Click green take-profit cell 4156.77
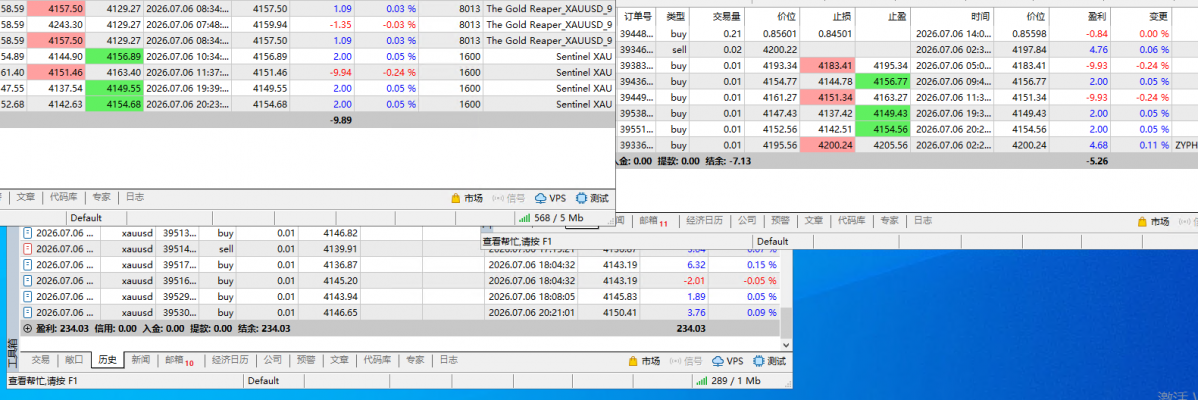 pos(884,81)
